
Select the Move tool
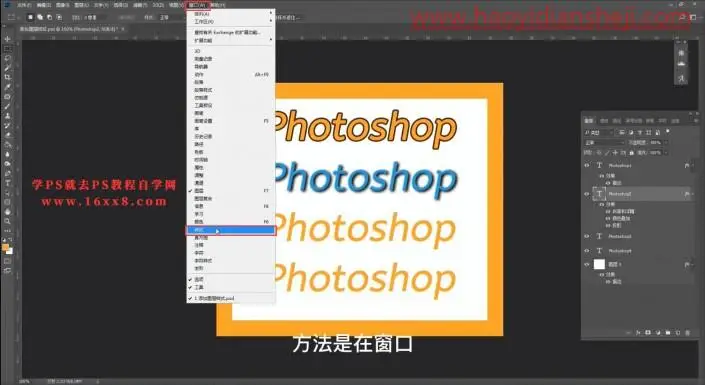tap(8, 39)
